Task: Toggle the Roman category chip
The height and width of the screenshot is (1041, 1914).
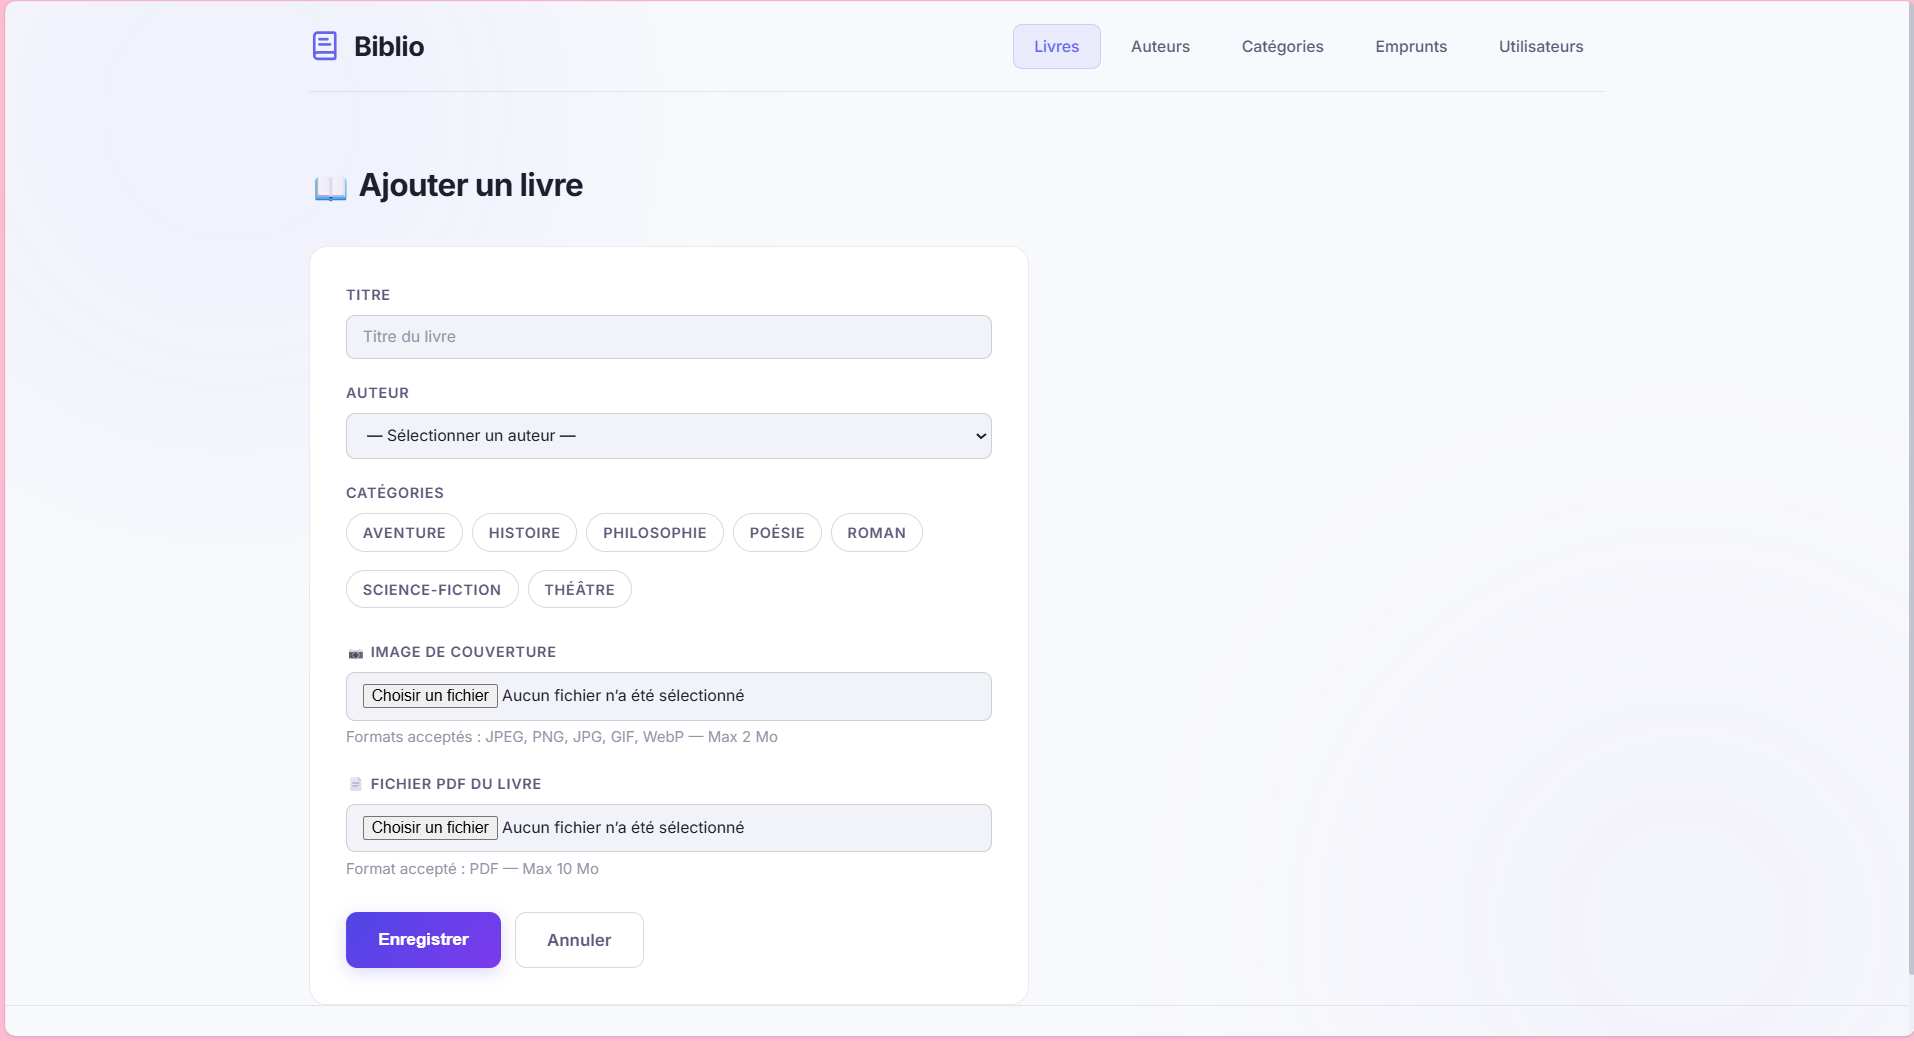Action: [x=876, y=533]
